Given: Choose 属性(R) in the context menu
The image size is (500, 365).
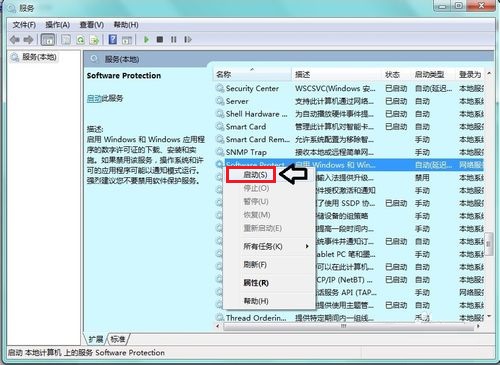Looking at the screenshot, I should pos(269,283).
